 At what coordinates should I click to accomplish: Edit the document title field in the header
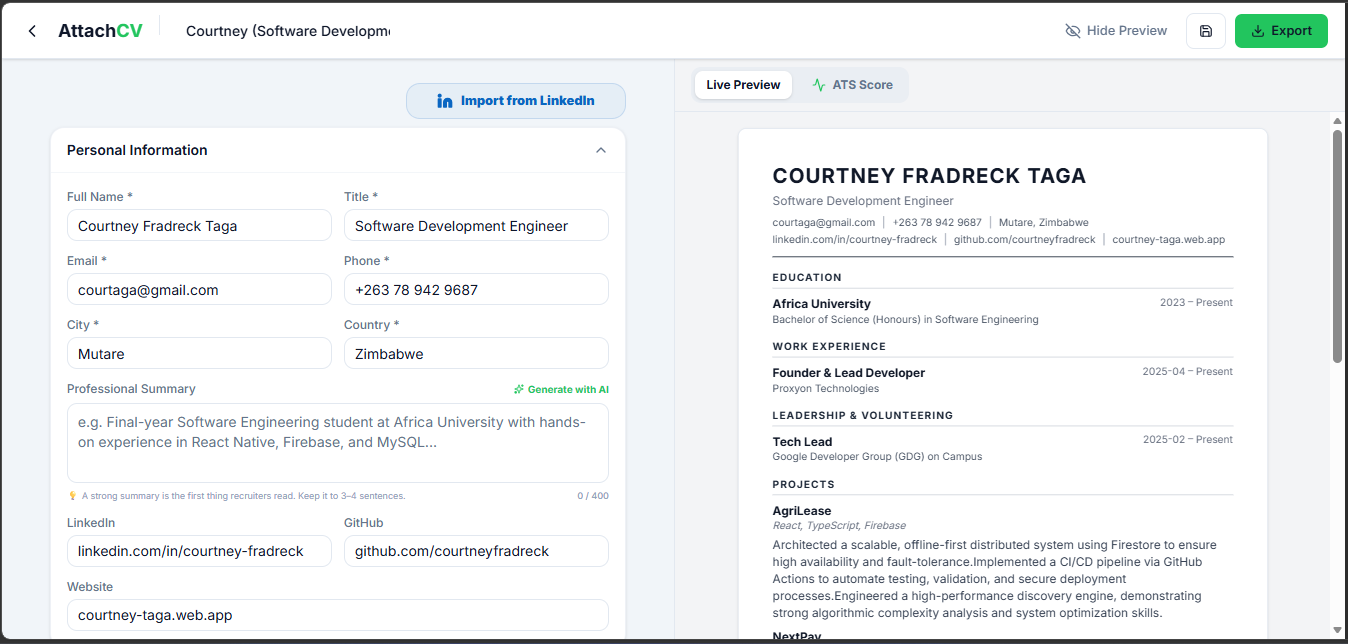288,31
